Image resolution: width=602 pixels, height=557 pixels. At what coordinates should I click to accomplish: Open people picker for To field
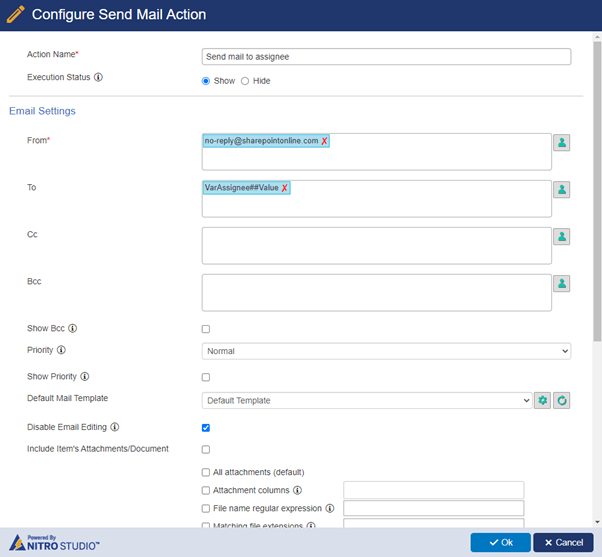click(x=561, y=190)
